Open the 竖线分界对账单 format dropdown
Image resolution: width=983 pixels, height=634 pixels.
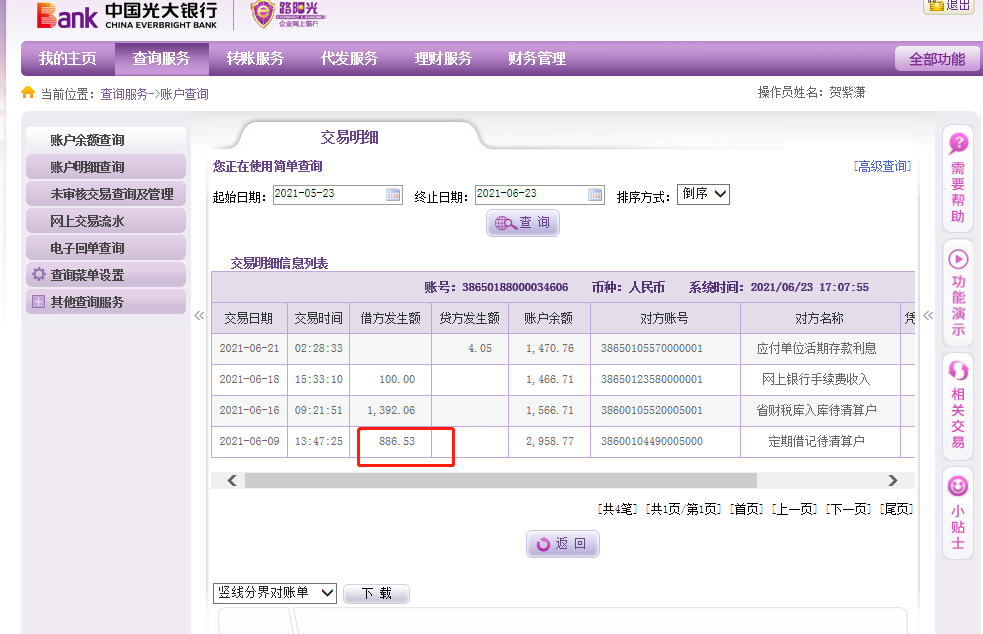(275, 593)
